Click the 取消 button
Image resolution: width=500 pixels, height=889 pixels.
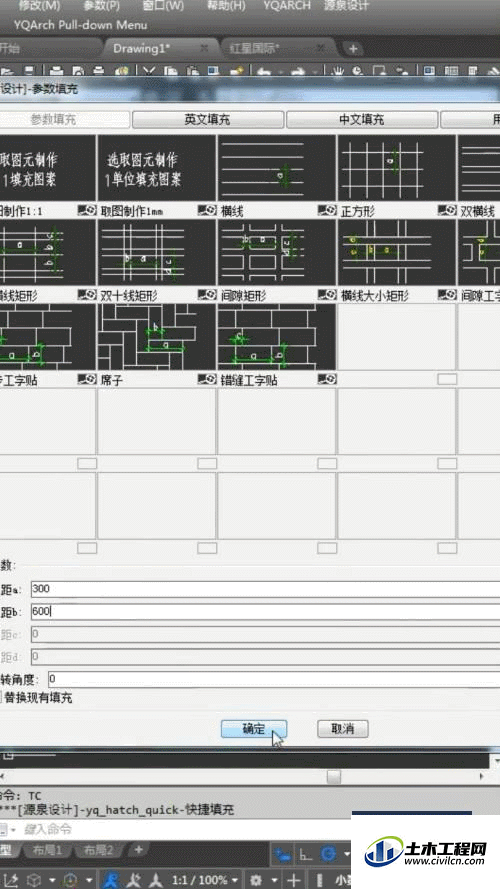(343, 729)
